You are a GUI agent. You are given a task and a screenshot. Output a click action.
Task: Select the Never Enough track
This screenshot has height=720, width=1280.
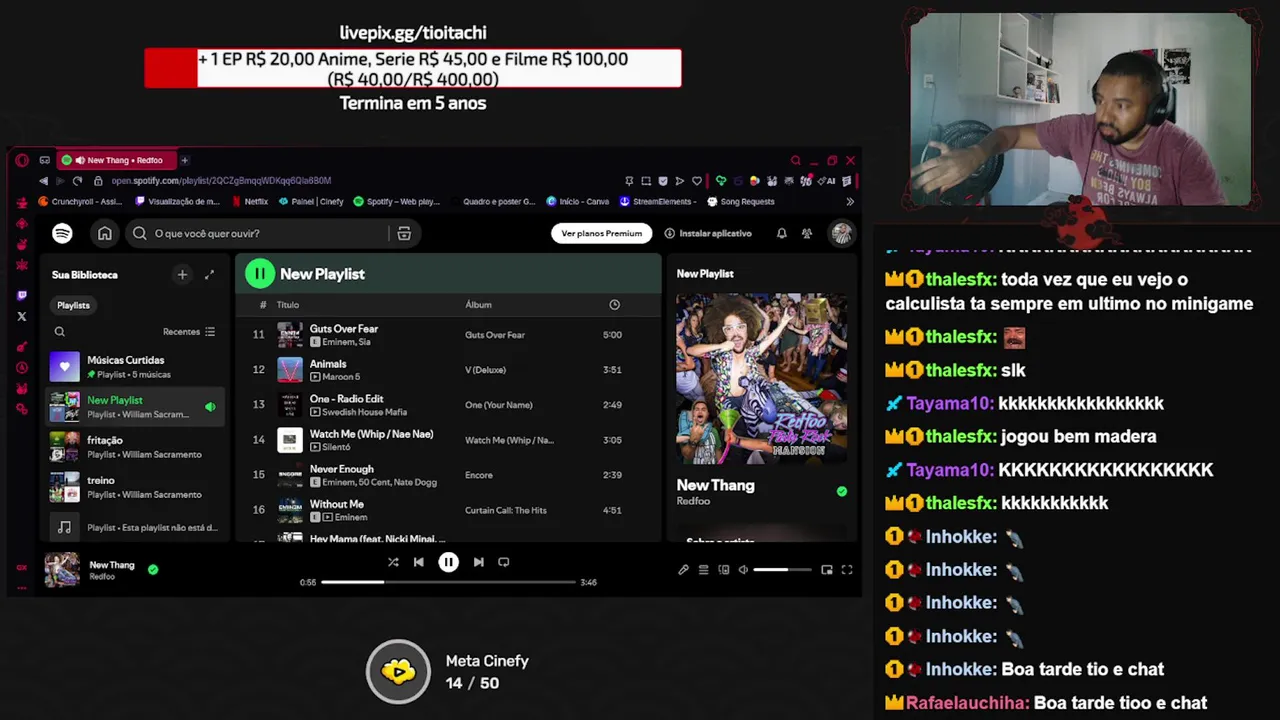[x=448, y=475]
